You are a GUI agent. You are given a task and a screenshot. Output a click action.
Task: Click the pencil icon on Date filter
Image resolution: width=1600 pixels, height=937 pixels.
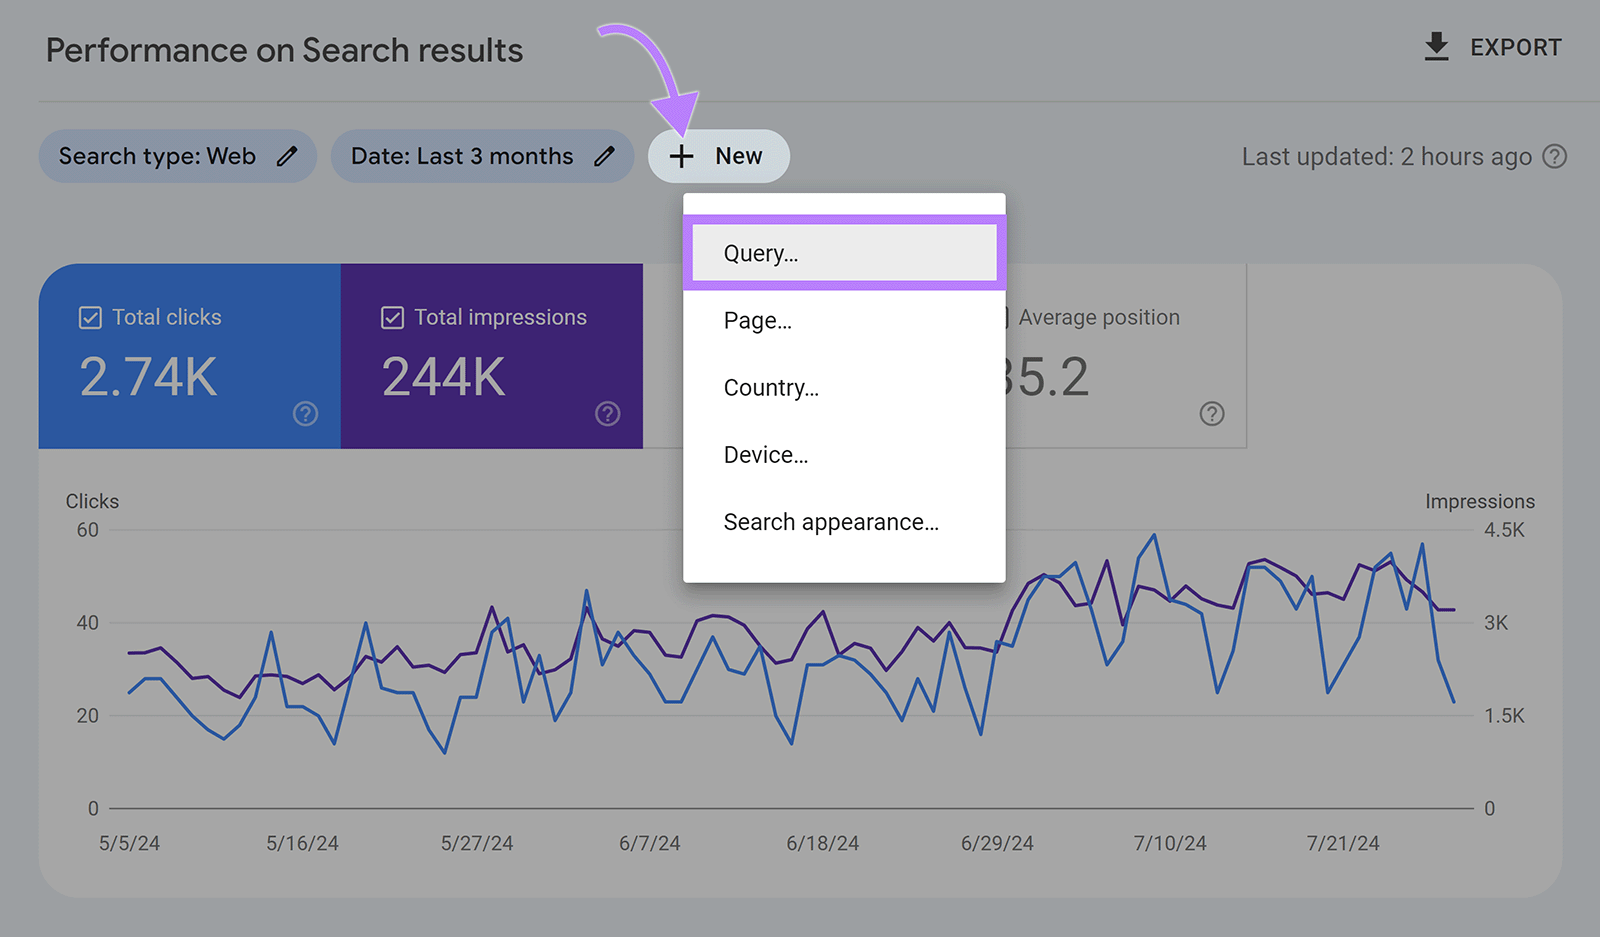point(605,156)
